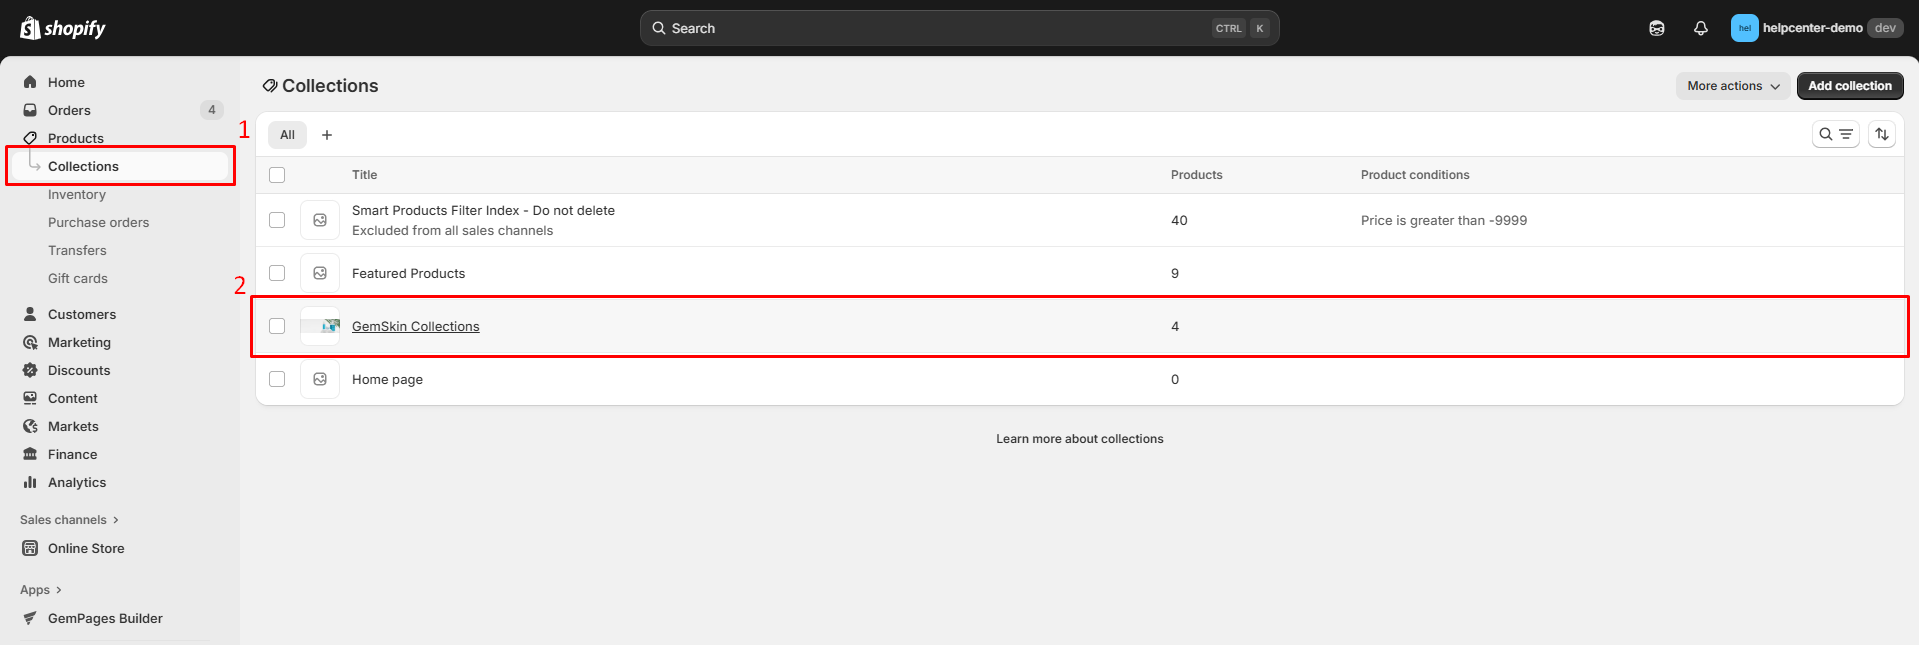
Task: Click the Shopify logo
Action: (63, 28)
